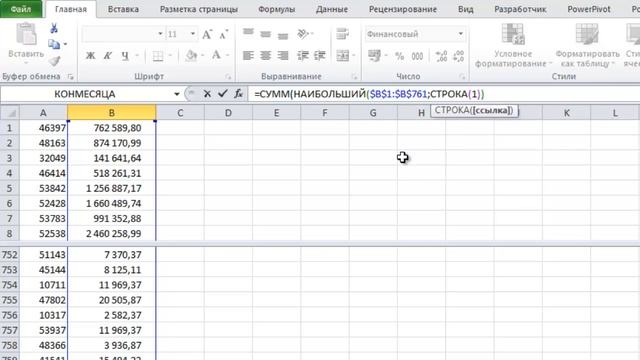The height and width of the screenshot is (360, 640).
Task: Align text right icon
Action: (x=282, y=56)
